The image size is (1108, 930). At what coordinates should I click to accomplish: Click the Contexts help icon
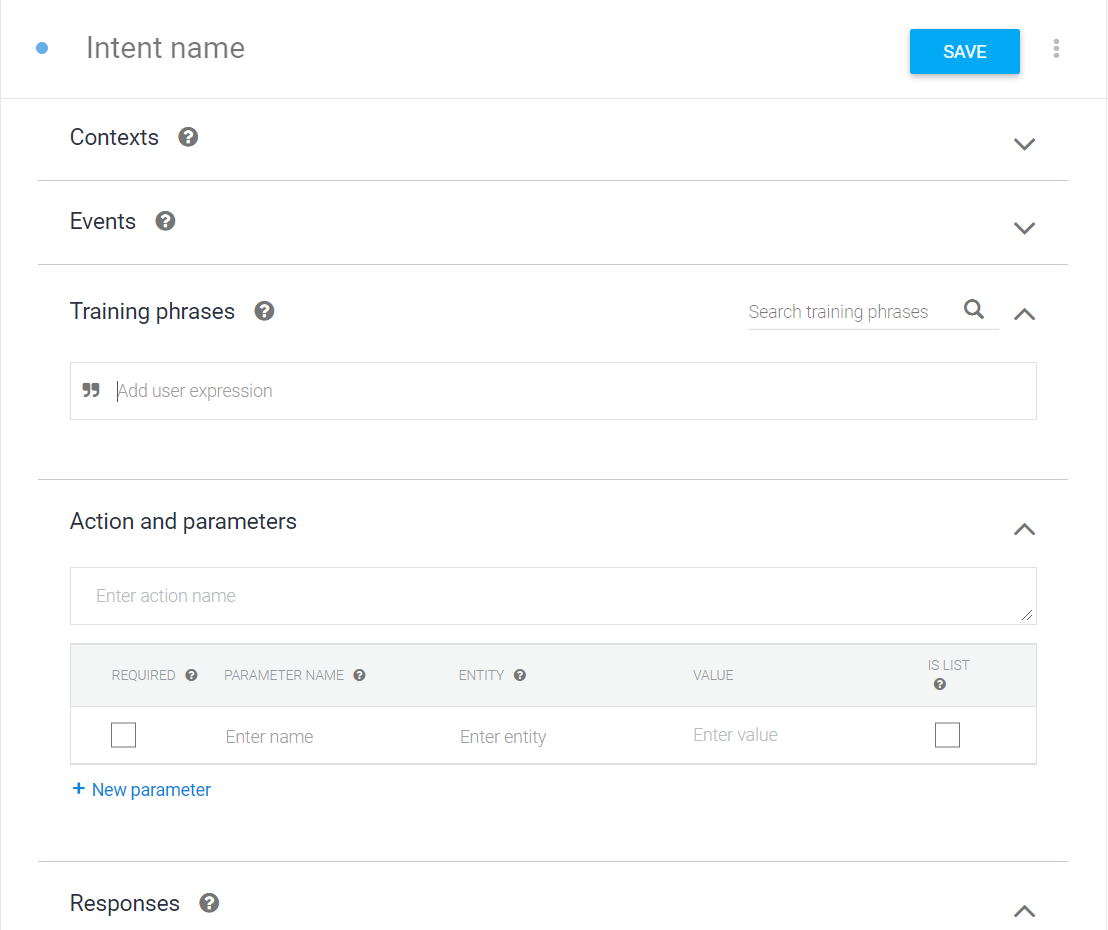pyautogui.click(x=188, y=137)
